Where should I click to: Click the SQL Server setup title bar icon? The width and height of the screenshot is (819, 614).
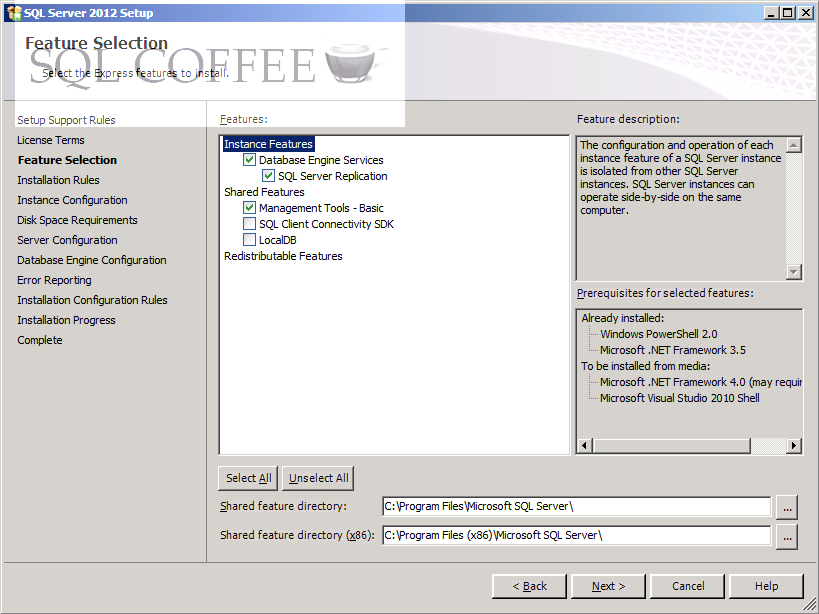(x=14, y=13)
